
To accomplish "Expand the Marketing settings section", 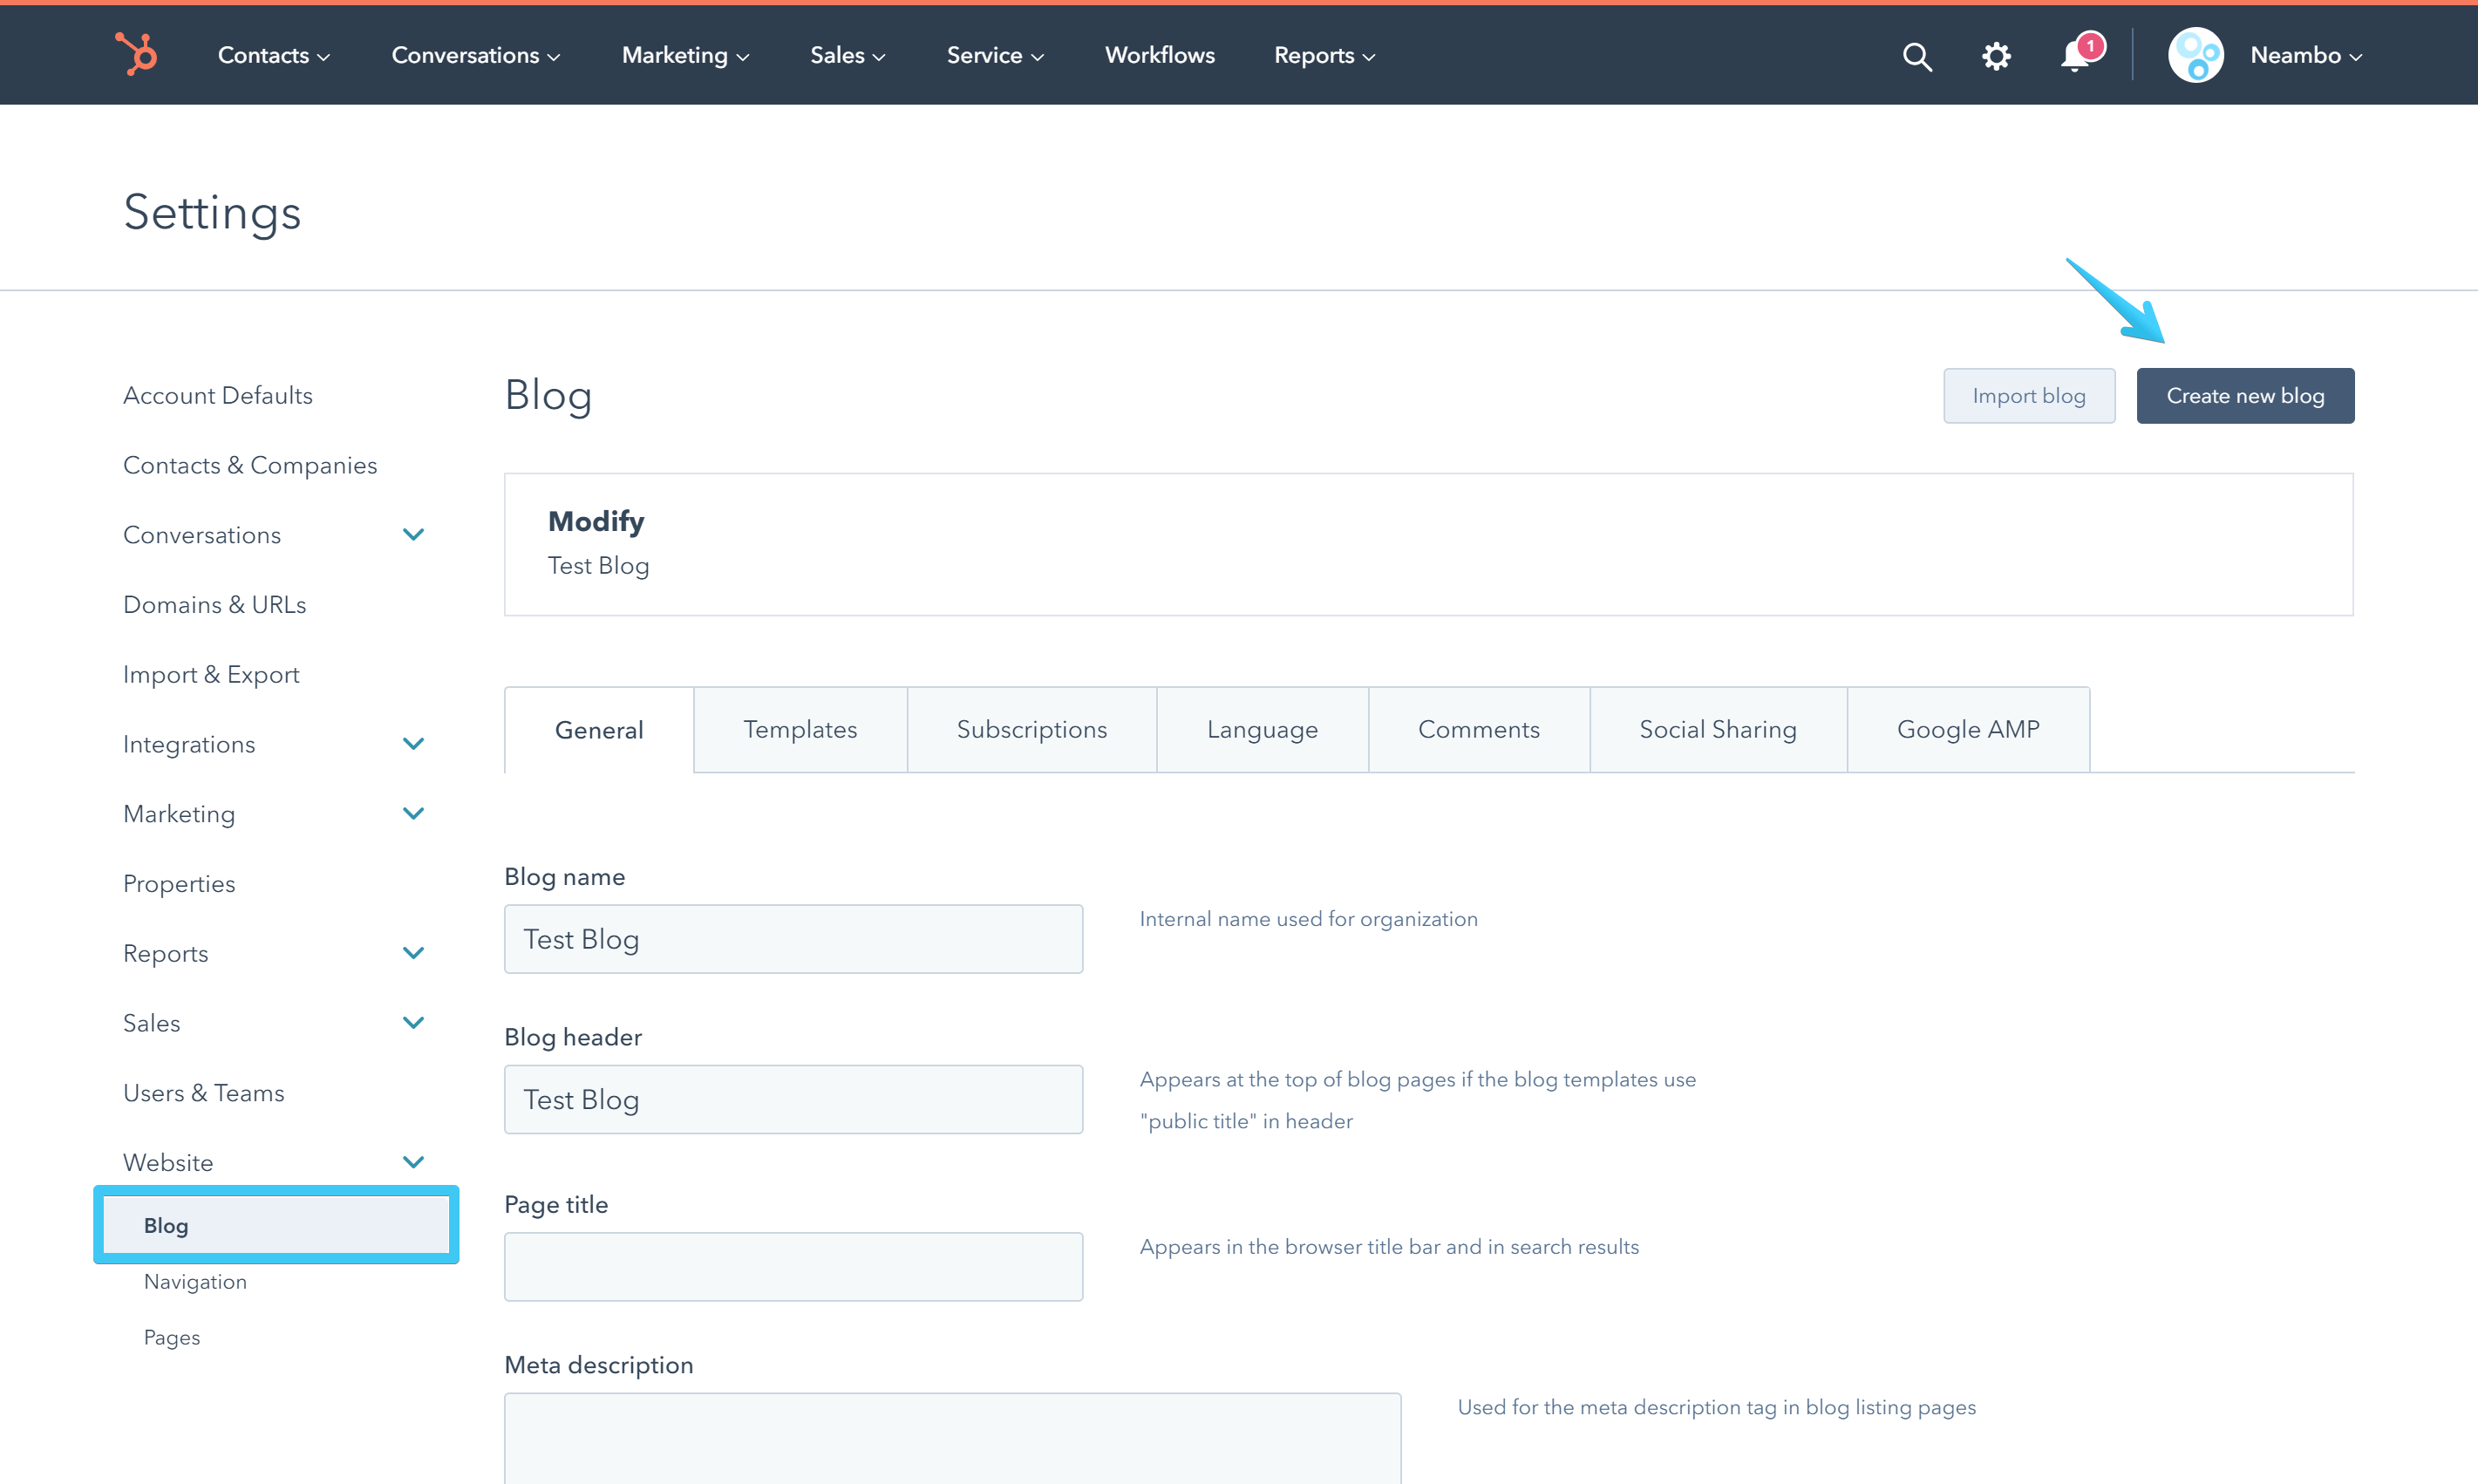I will coord(414,813).
